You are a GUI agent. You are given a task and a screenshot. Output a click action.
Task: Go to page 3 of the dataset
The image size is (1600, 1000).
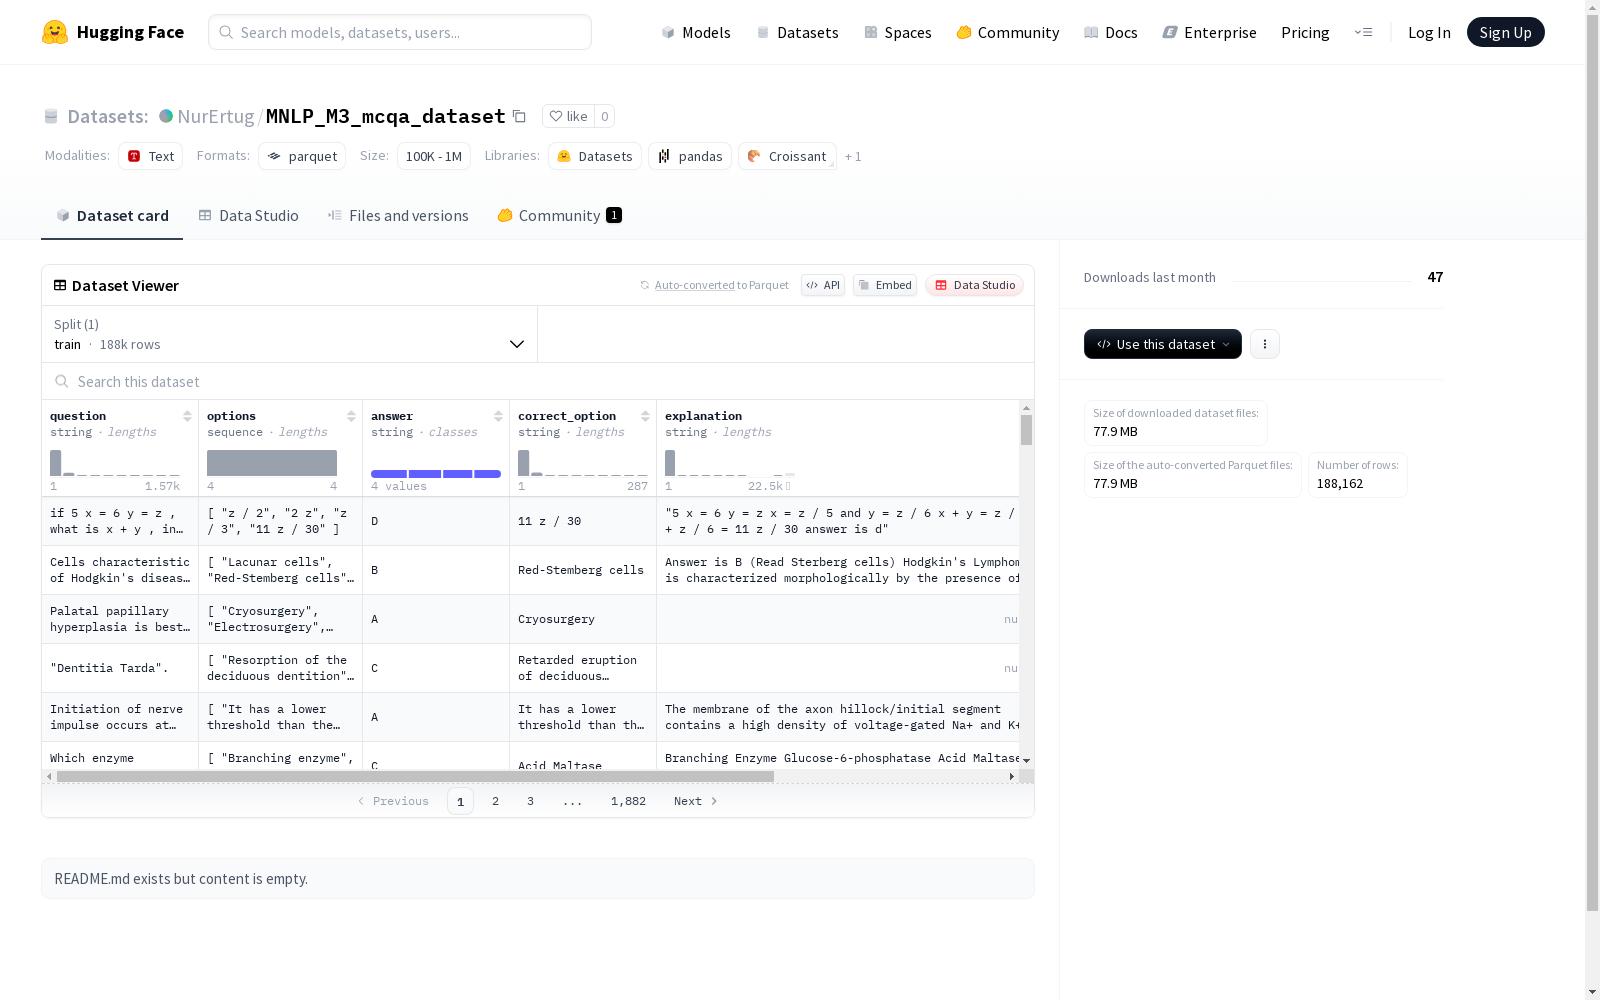point(530,801)
